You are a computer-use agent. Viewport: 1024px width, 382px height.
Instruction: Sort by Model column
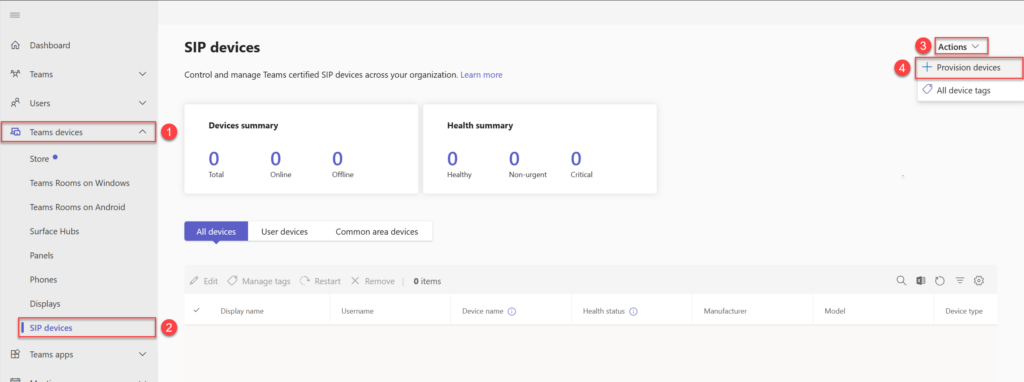pyautogui.click(x=835, y=311)
